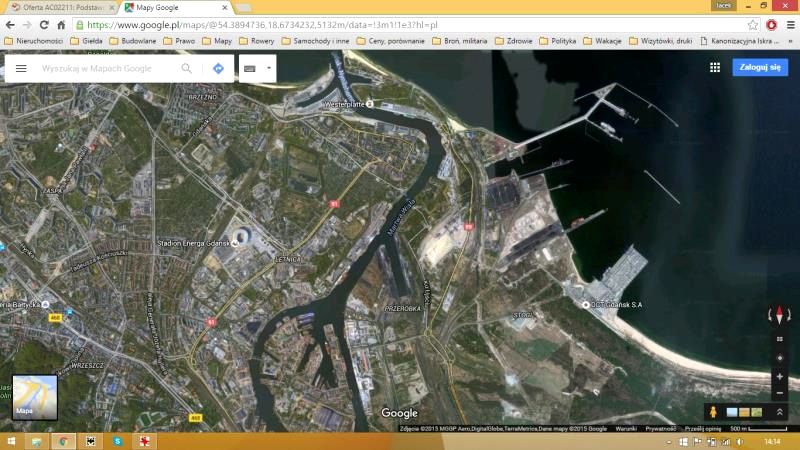The image size is (800, 450).
Task: Open the Google Maps hamburger menu
Action: click(21, 68)
